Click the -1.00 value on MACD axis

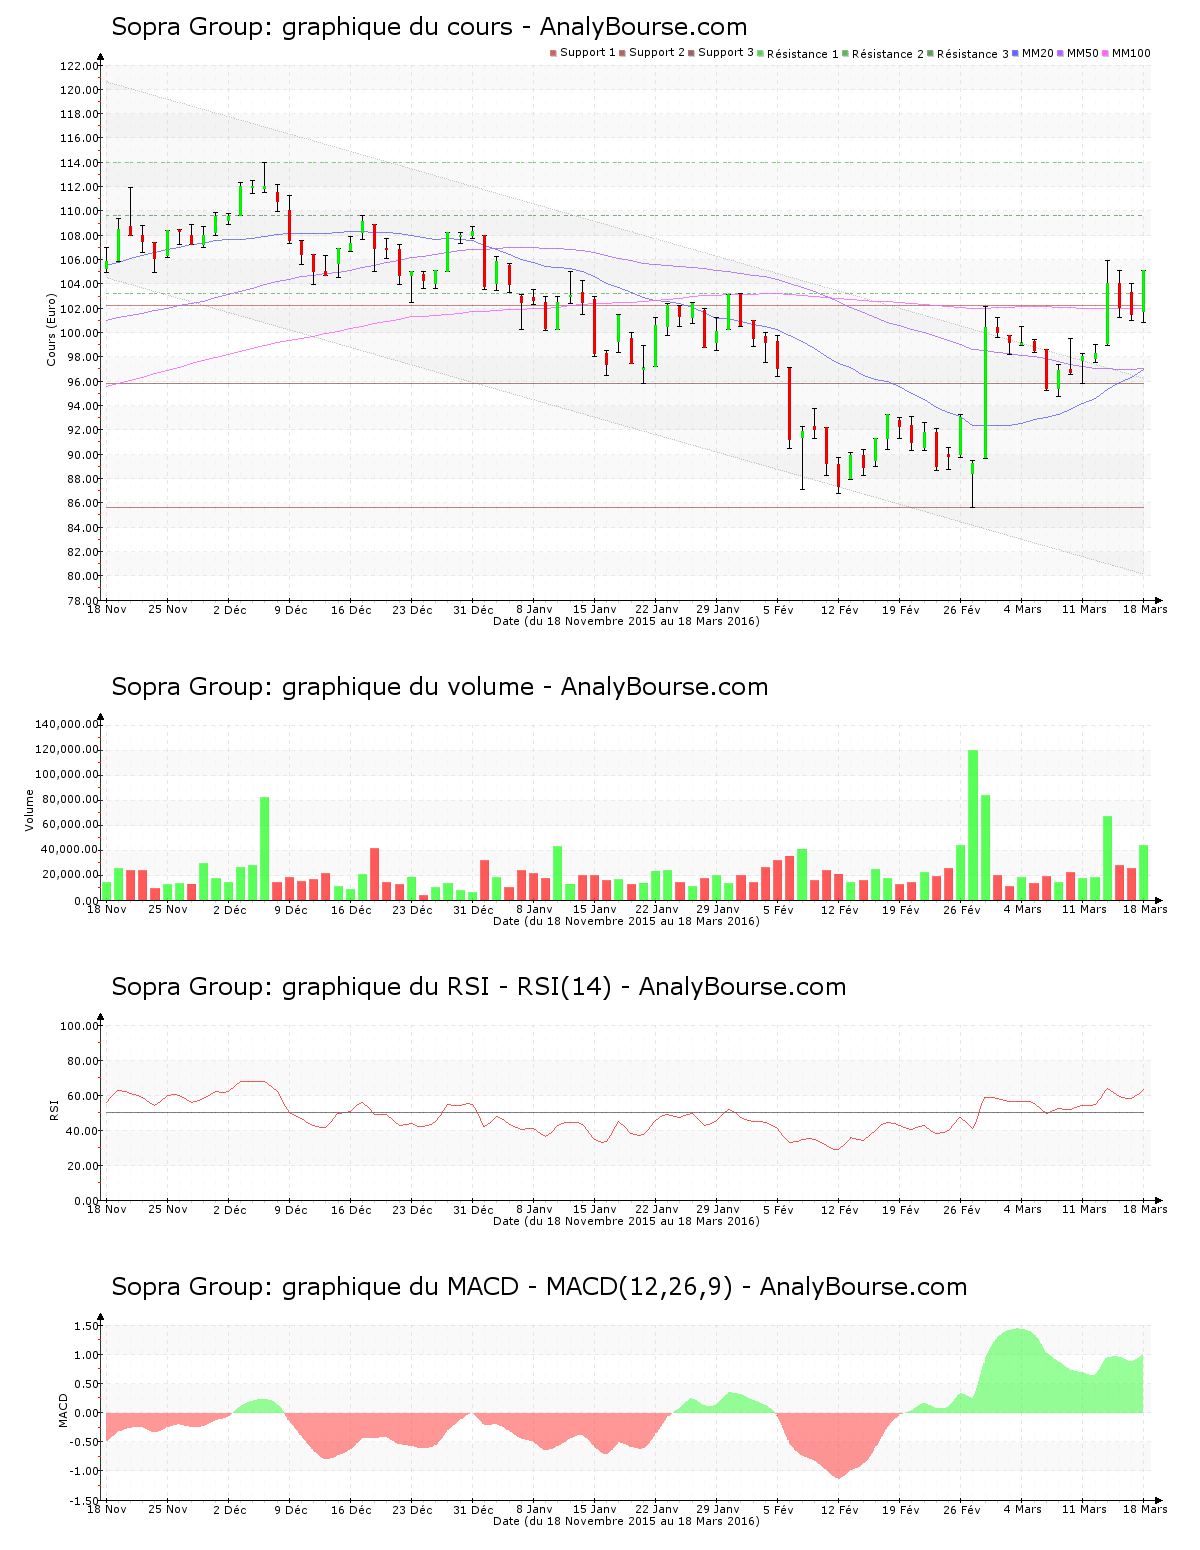tap(84, 1471)
